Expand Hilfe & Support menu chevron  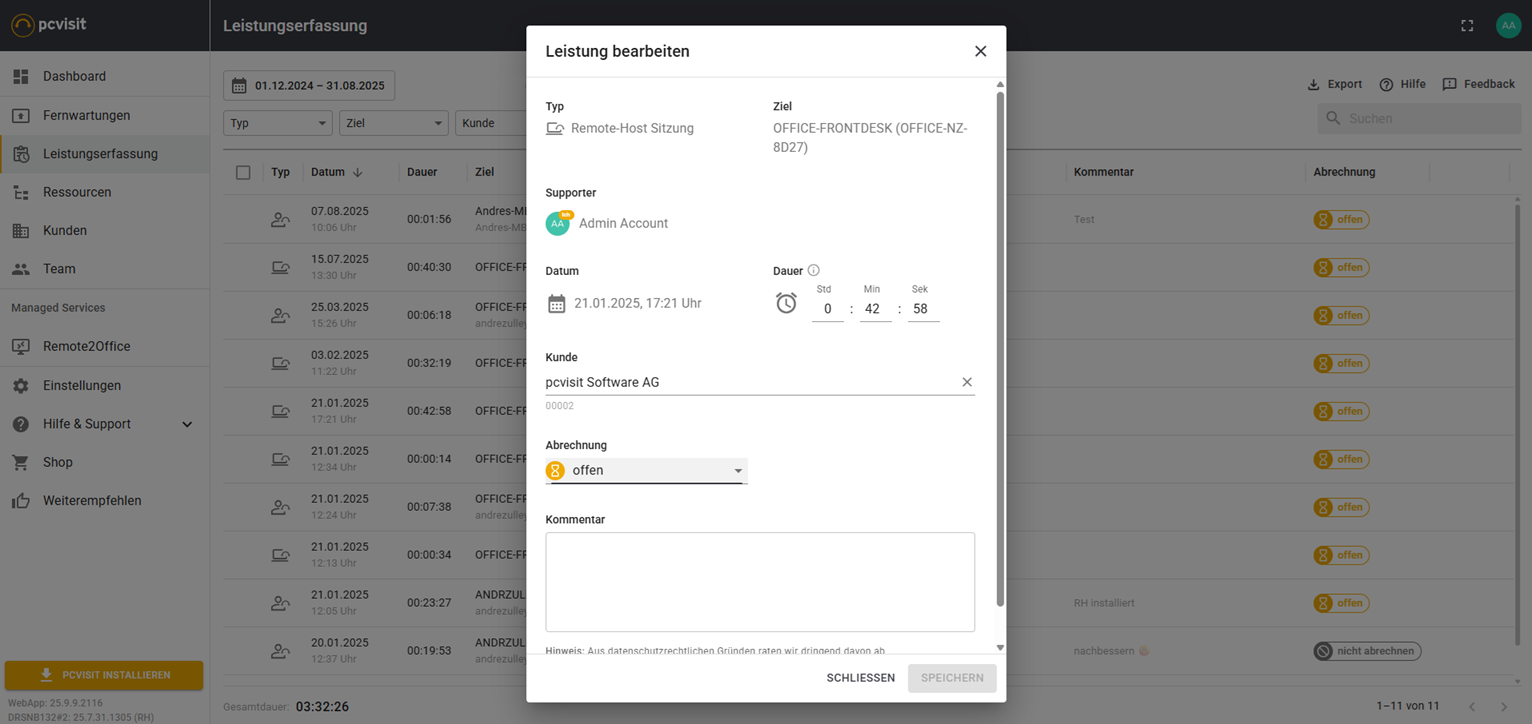187,425
